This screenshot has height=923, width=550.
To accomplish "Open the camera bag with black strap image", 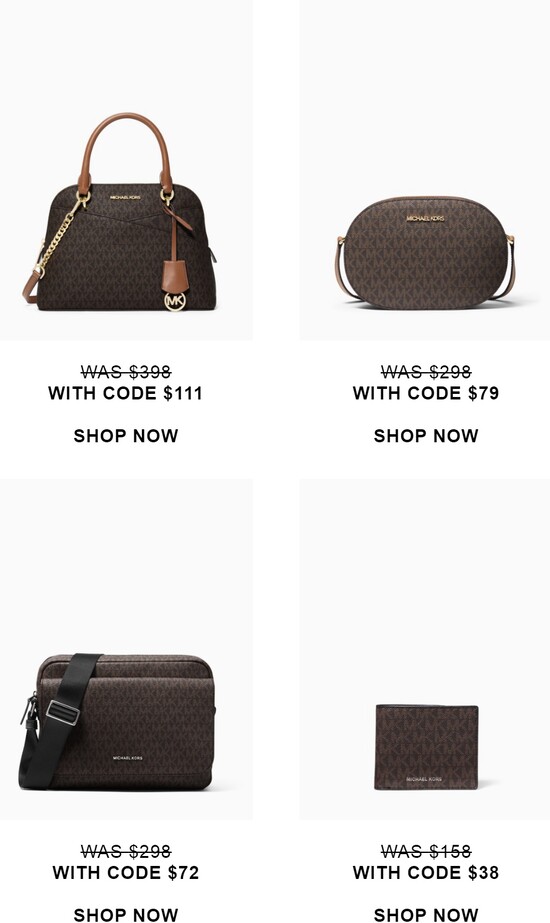I will (126, 649).
